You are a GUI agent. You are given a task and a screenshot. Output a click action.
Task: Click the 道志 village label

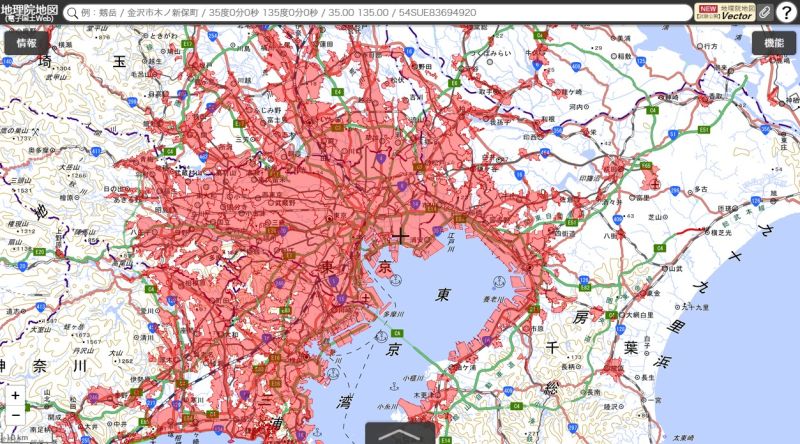click(x=13, y=311)
